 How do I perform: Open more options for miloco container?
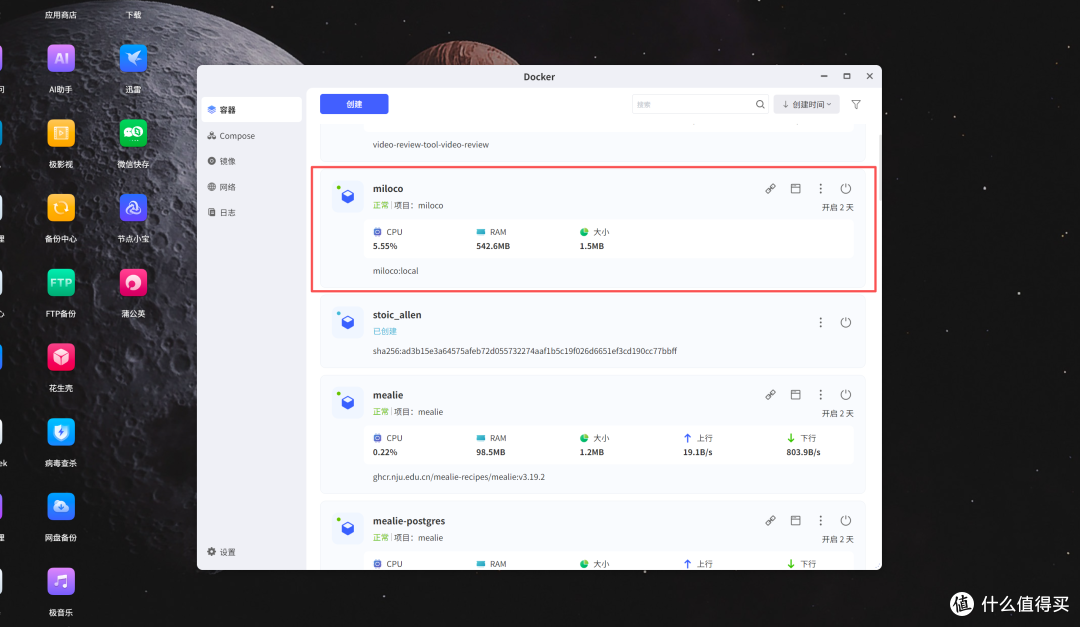820,189
